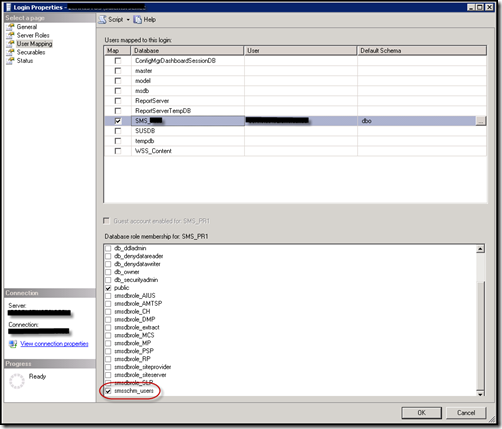Check the ReportServer map box
Image resolution: width=502 pixels, height=429 pixels.
[118, 101]
